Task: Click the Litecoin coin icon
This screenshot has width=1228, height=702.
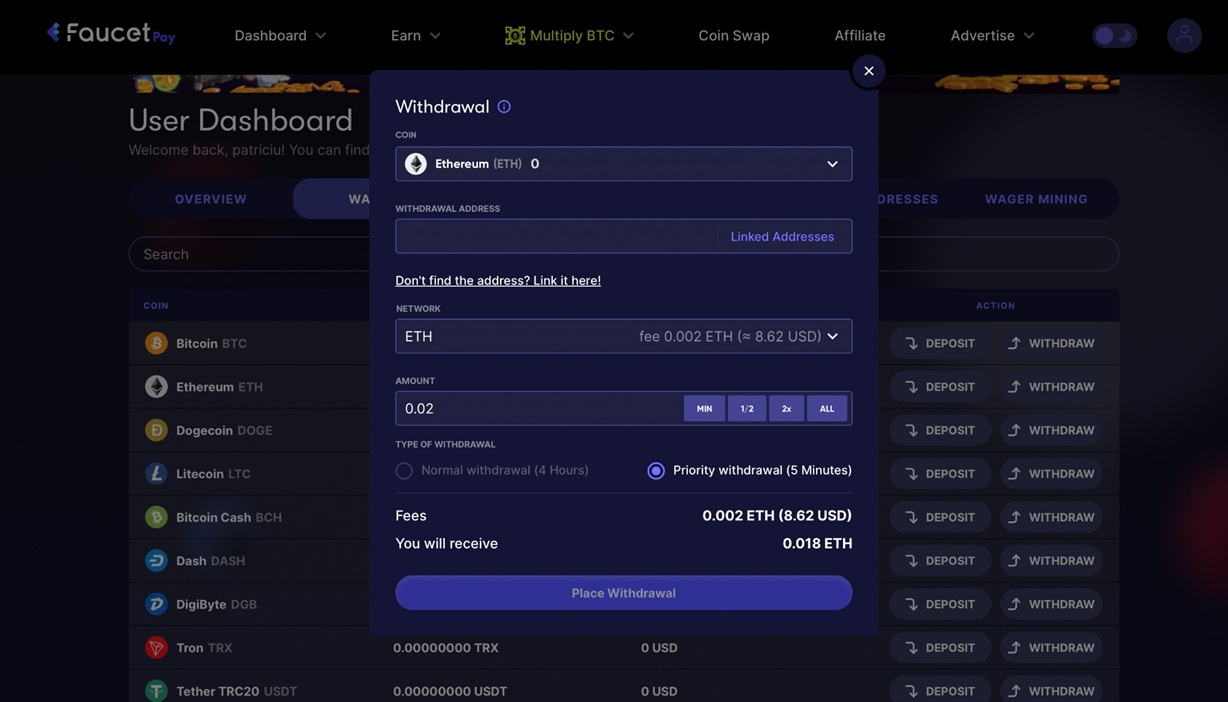Action: point(156,474)
